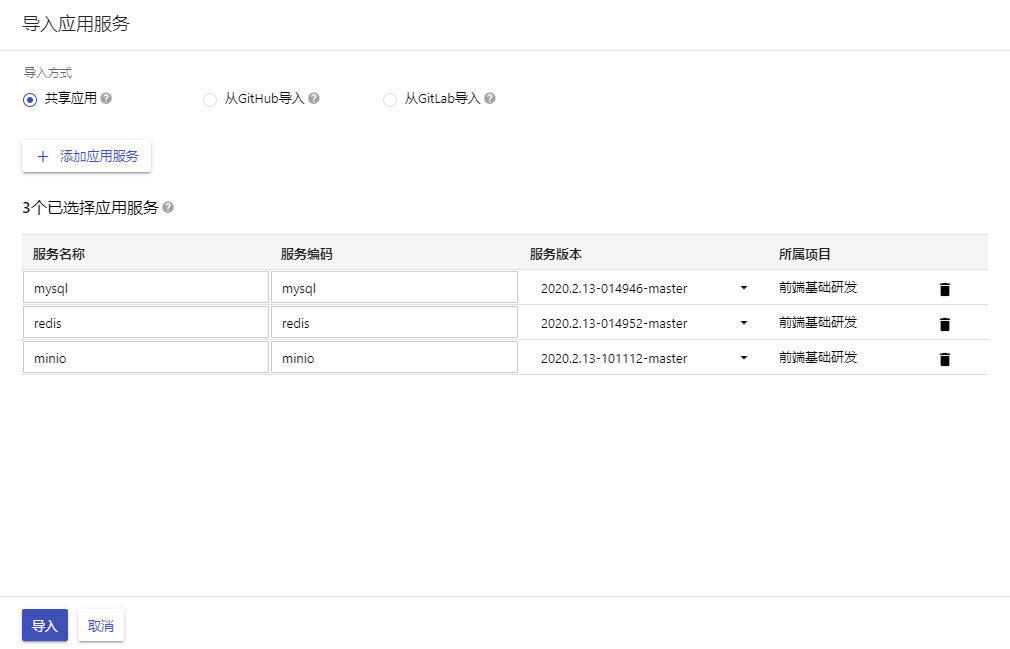Click help icon next to 从GitLab导入
1010x649 pixels.
[490, 99]
